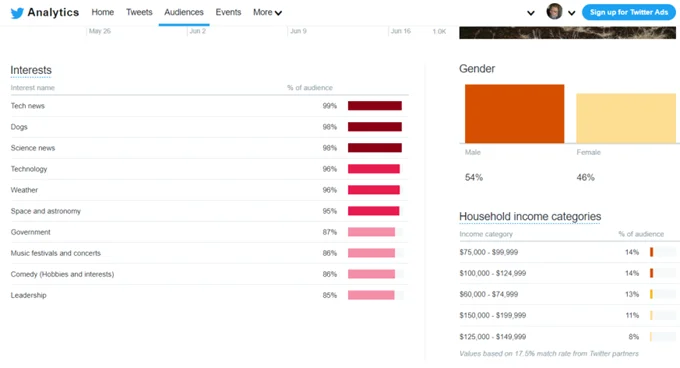The image size is (680, 368).
Task: Open the profile avatar picture
Action: (554, 12)
